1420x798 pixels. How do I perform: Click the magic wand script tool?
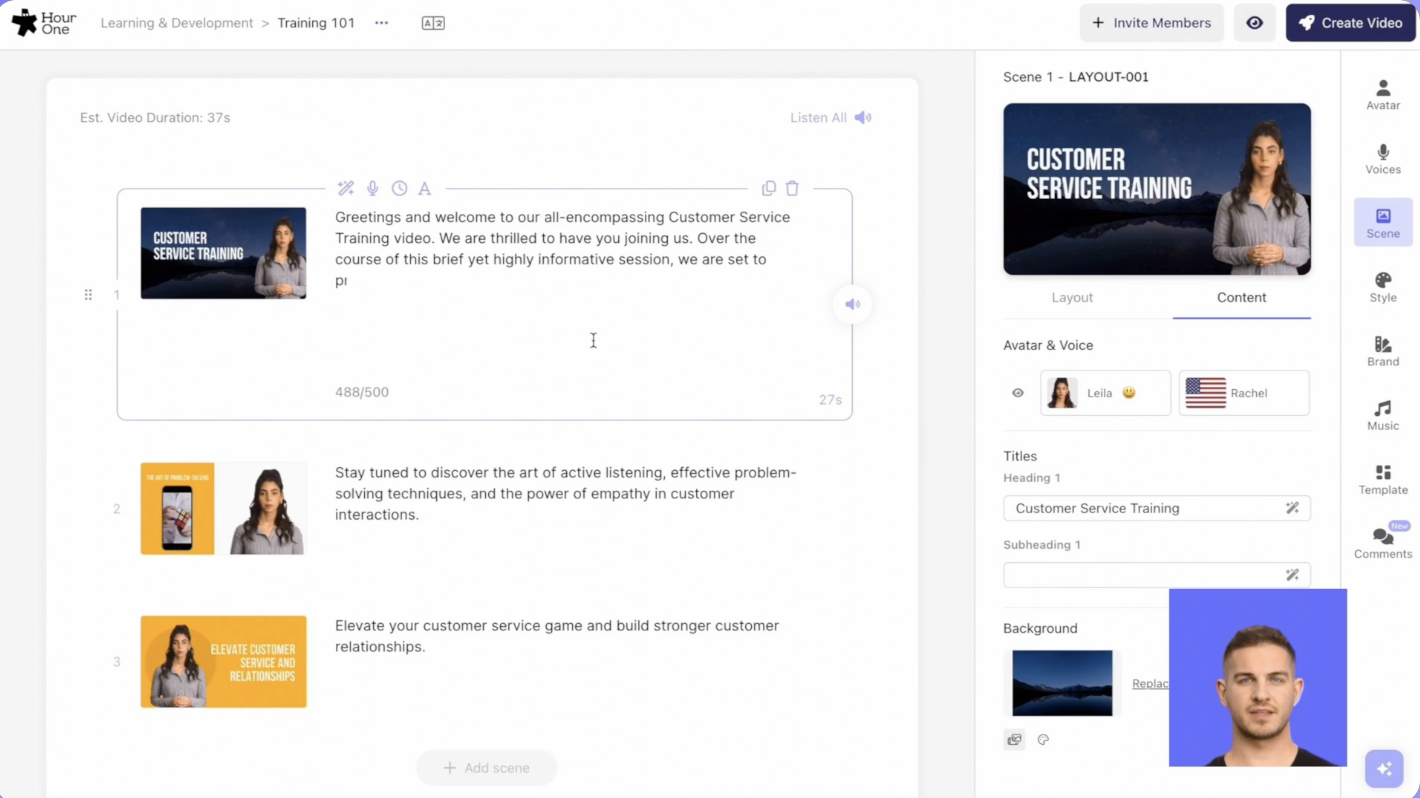pyautogui.click(x=346, y=188)
